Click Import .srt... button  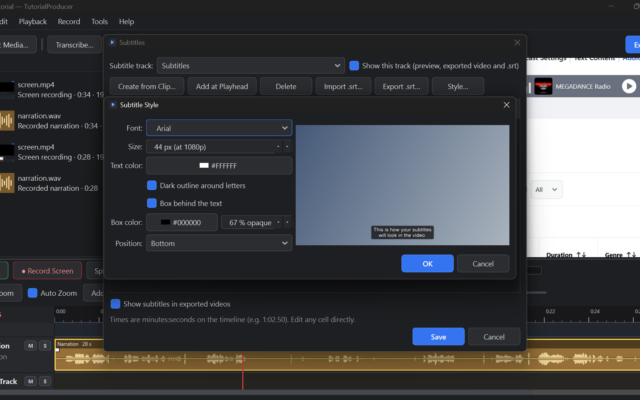click(343, 87)
